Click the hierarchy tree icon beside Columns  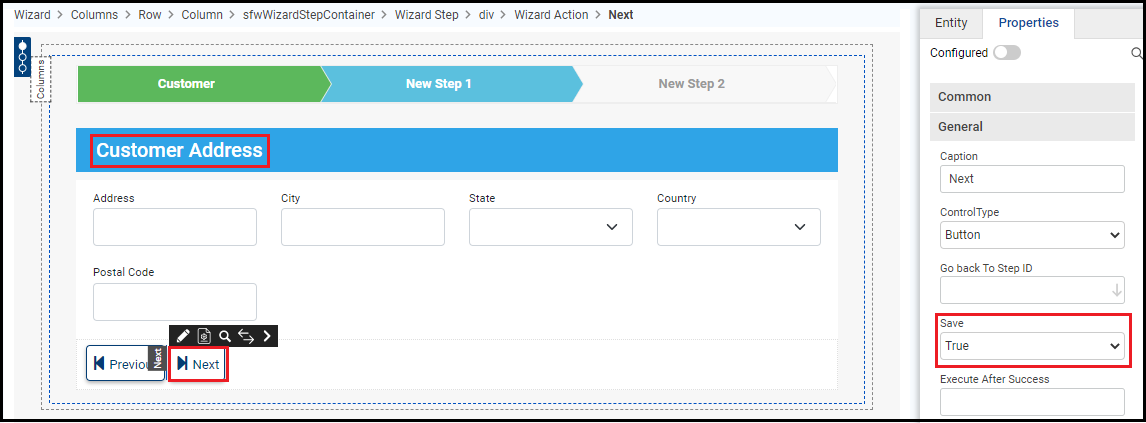coord(22,57)
